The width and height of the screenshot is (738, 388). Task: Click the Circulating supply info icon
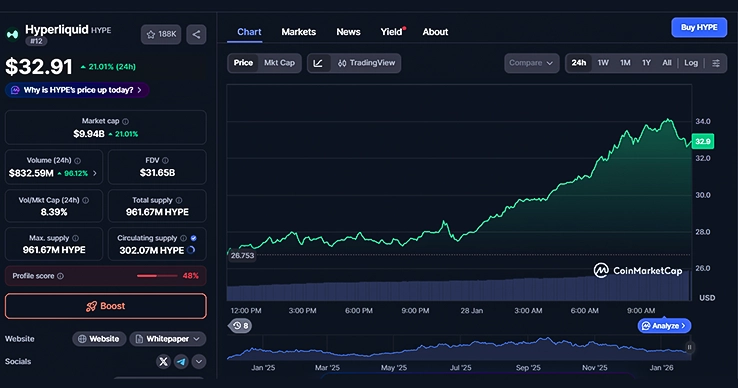184,238
